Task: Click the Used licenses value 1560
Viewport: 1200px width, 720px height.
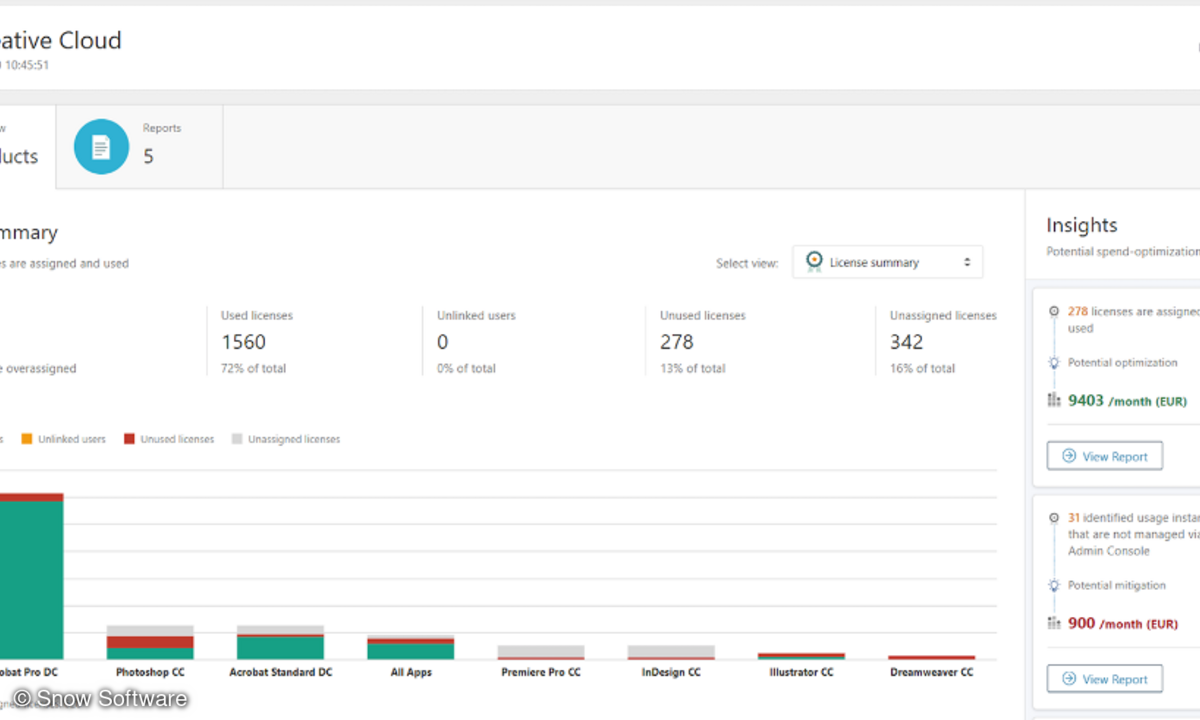Action: click(x=243, y=342)
